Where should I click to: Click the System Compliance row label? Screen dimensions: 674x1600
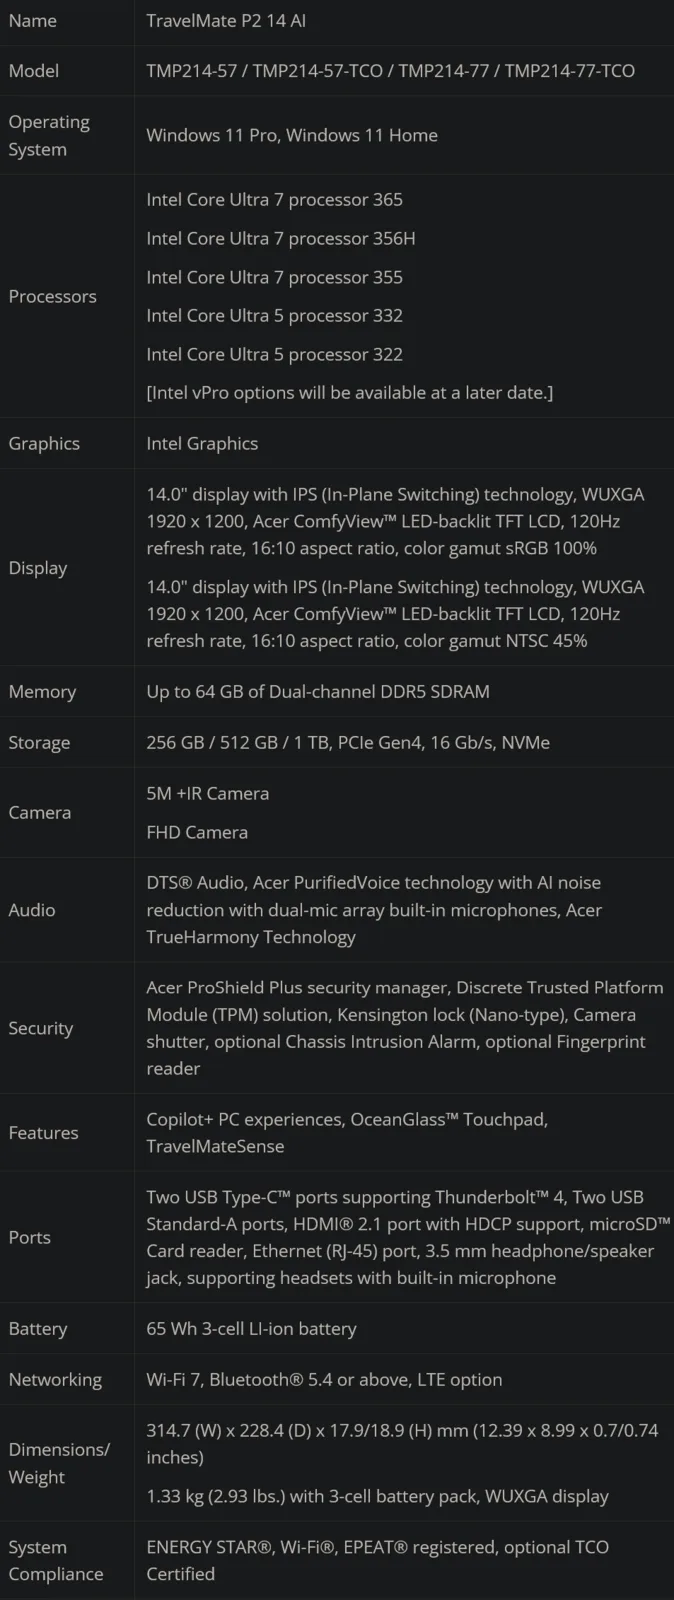[55, 1560]
